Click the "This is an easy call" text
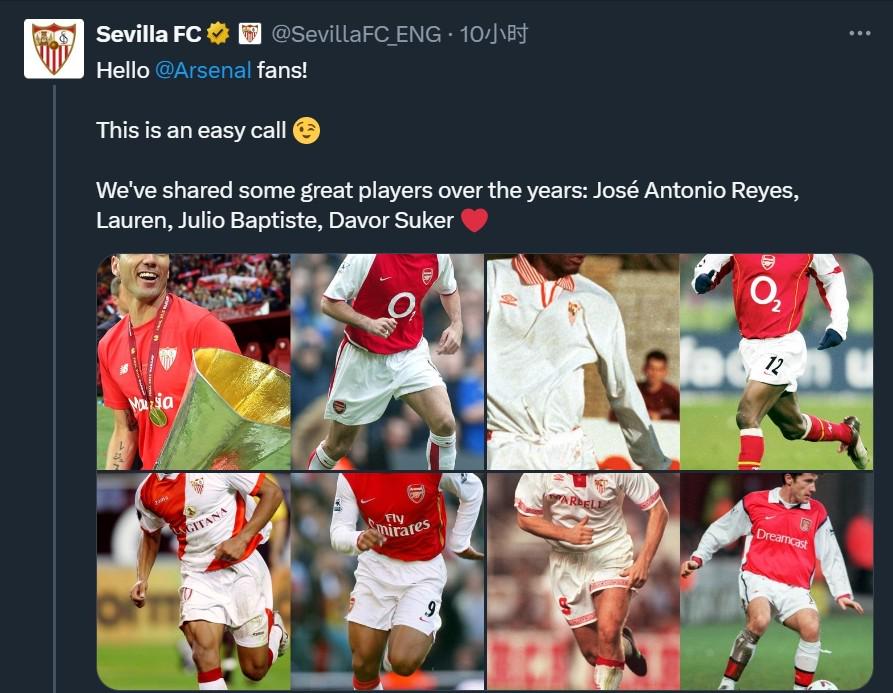The width and height of the screenshot is (893, 693). click(191, 130)
